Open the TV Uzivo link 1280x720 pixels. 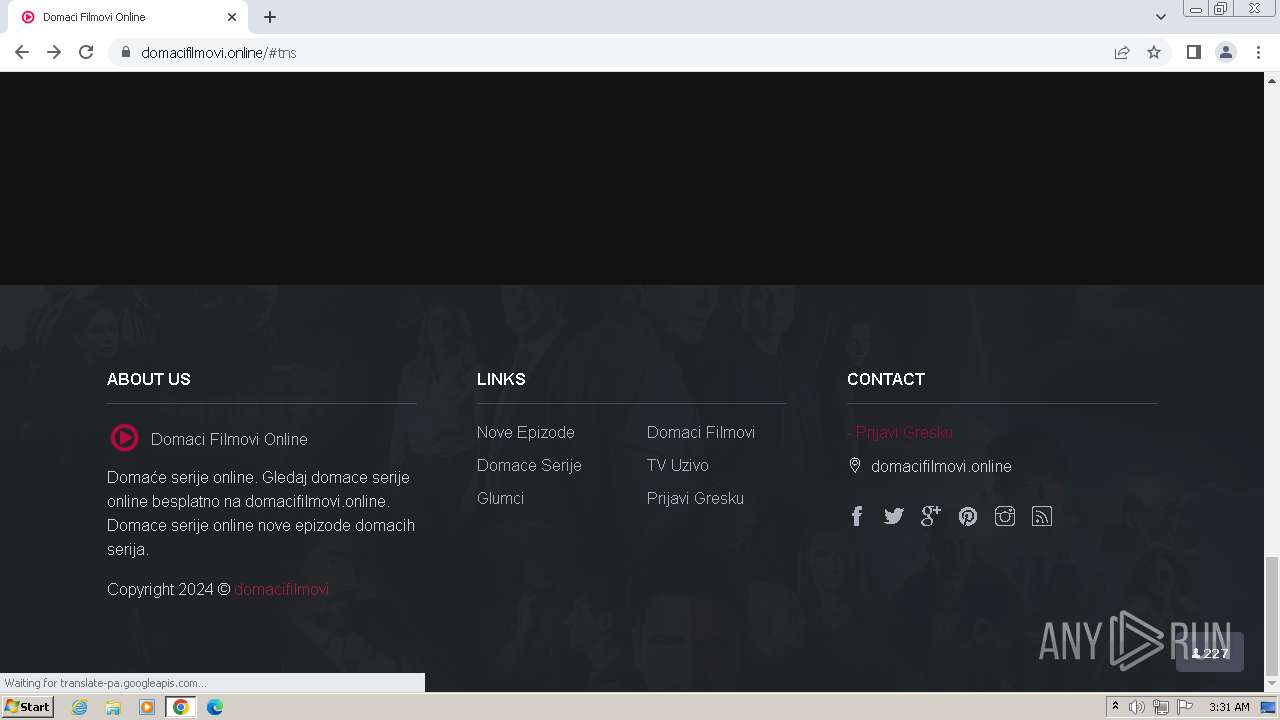677,465
